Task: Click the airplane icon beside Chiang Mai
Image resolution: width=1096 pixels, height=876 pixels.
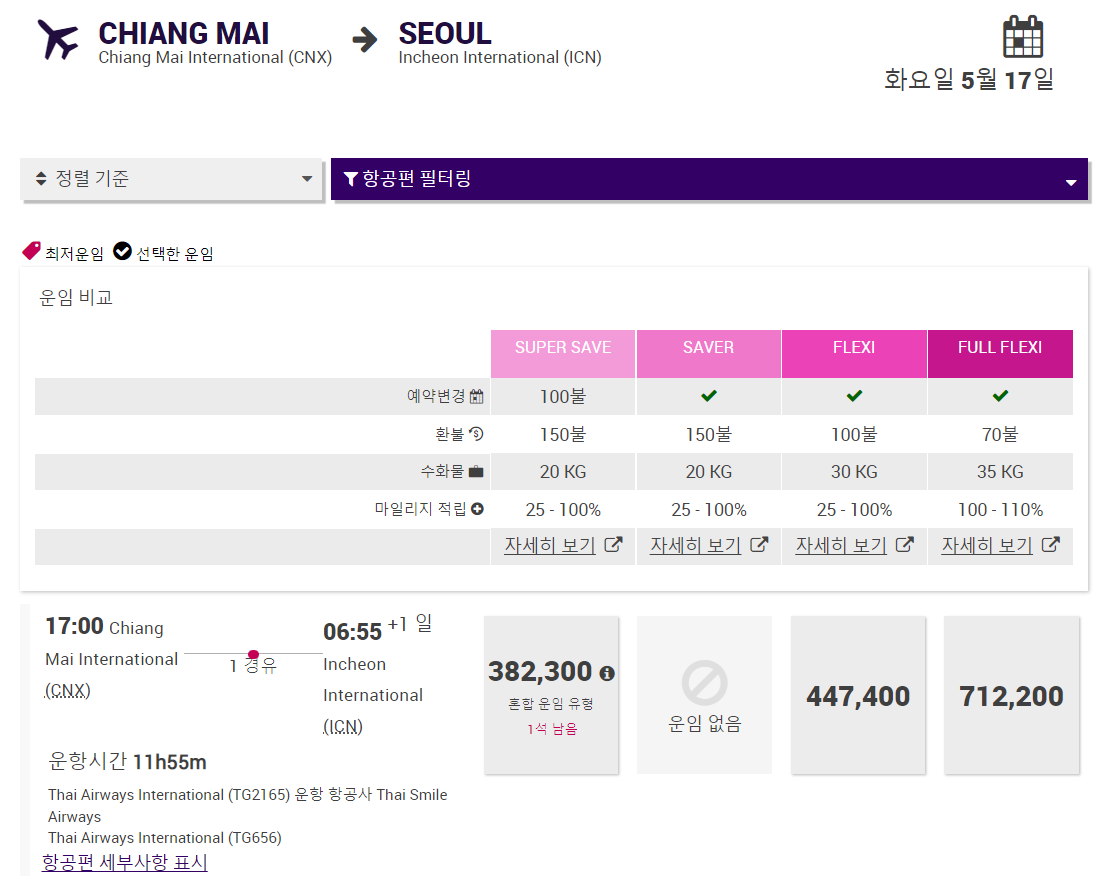Action: (x=58, y=39)
